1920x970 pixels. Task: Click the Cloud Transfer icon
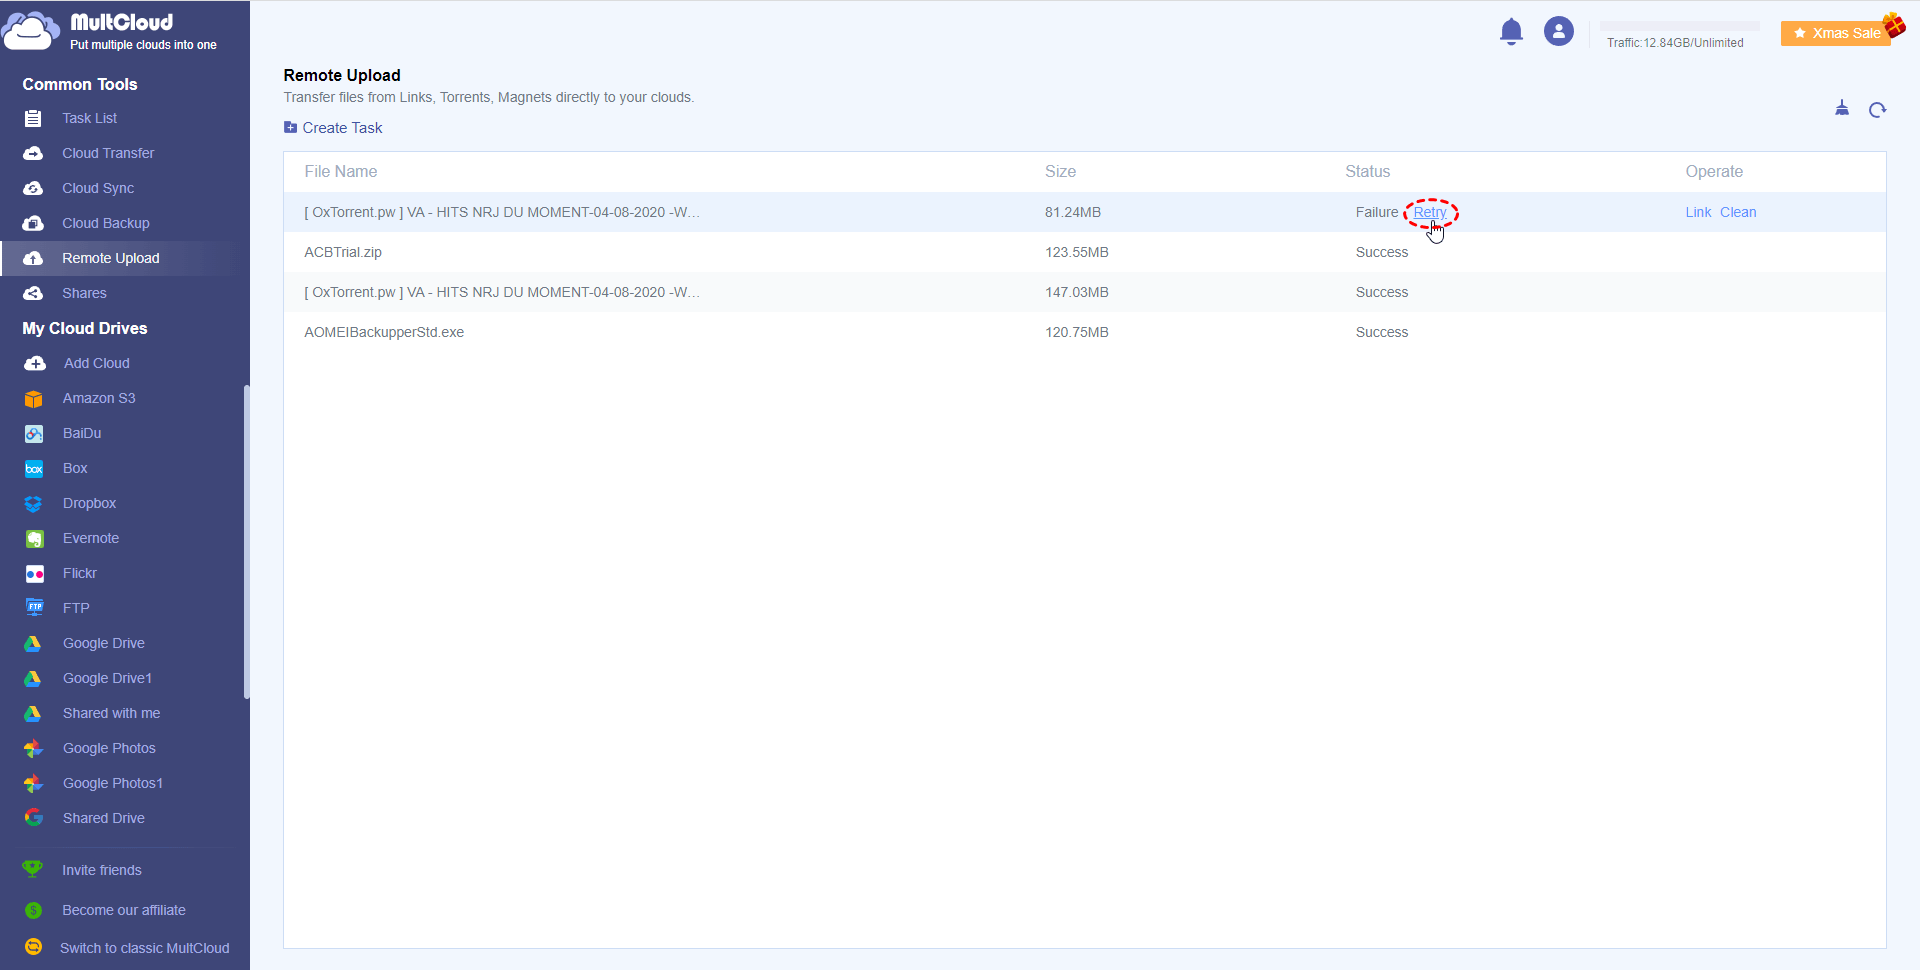33,154
